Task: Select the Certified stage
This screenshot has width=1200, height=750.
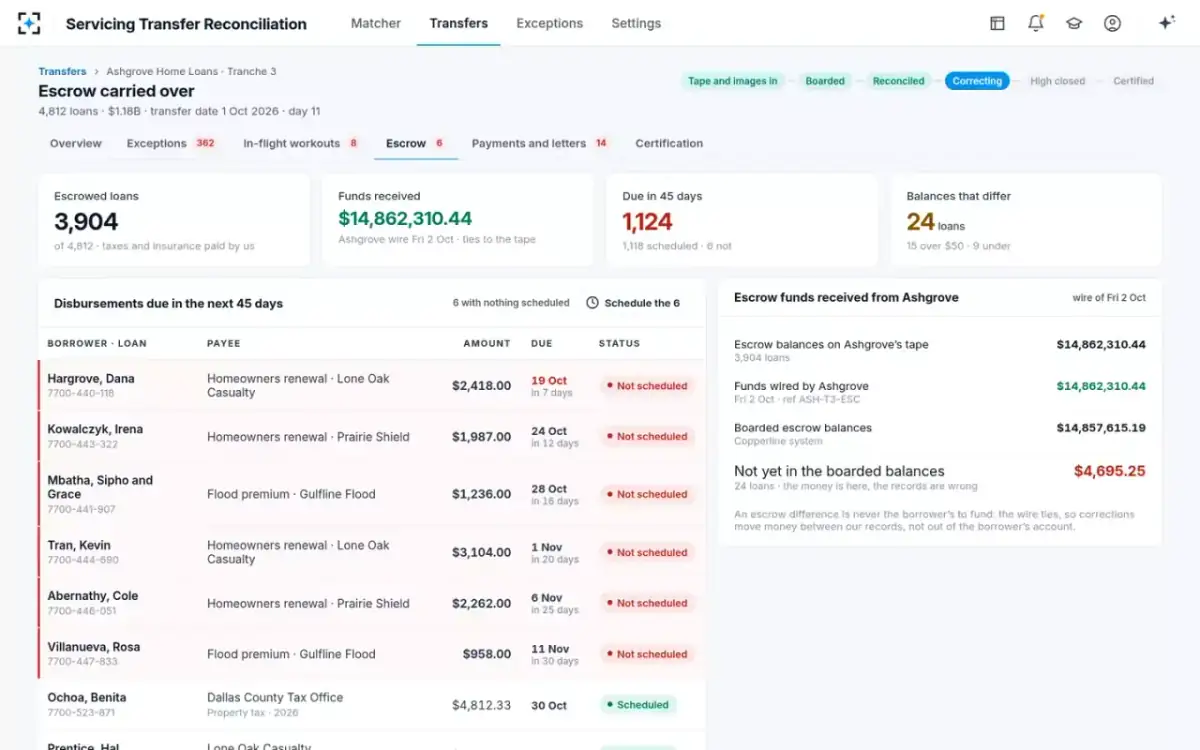Action: (x=1133, y=81)
